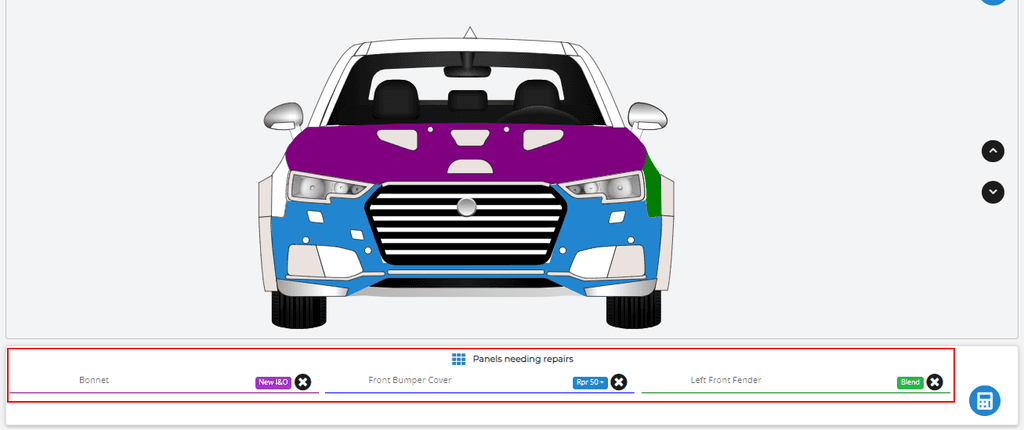Click the grille center emblem badge
This screenshot has height=430, width=1024.
[467, 207]
